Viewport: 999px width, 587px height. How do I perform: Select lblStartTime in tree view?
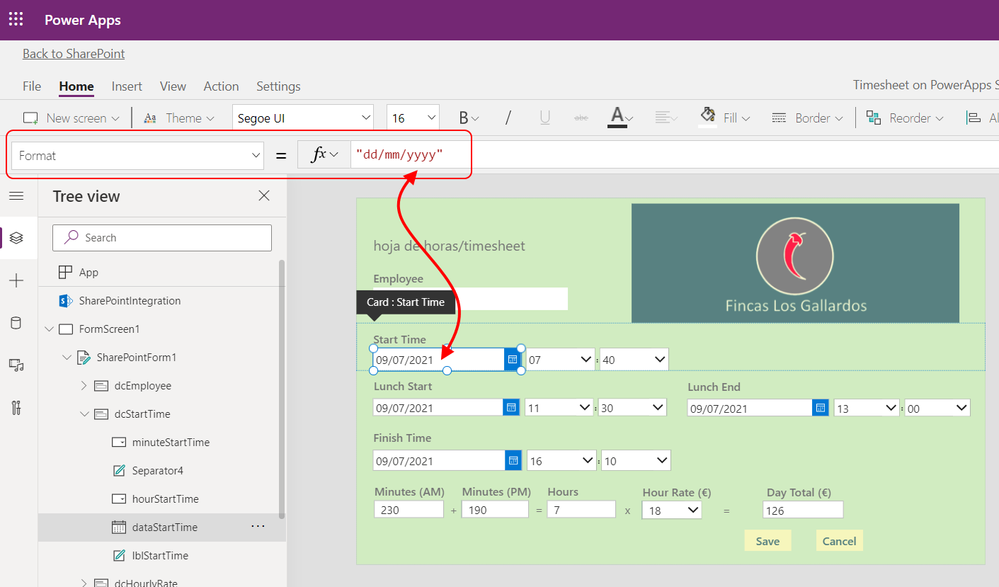(159, 556)
